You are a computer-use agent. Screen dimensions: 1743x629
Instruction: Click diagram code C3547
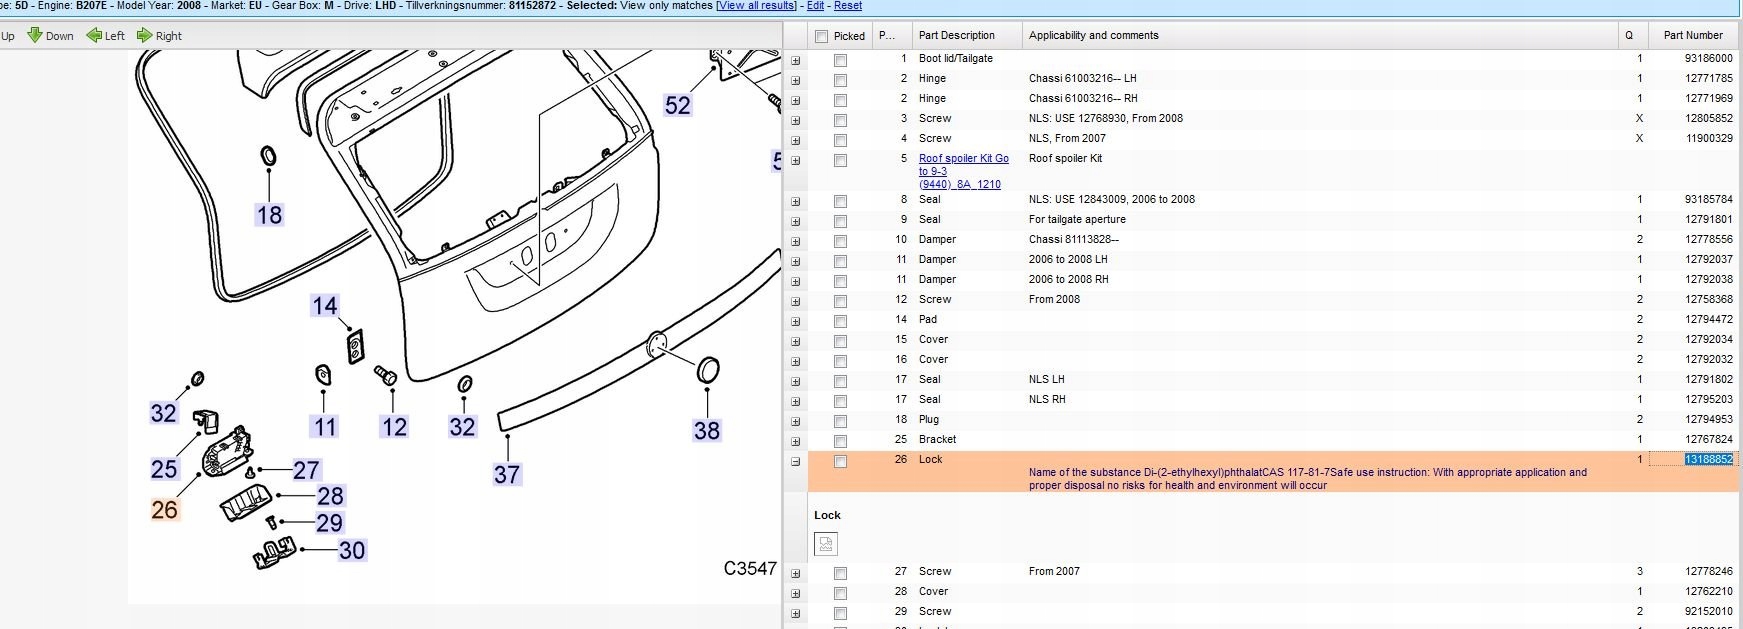750,568
